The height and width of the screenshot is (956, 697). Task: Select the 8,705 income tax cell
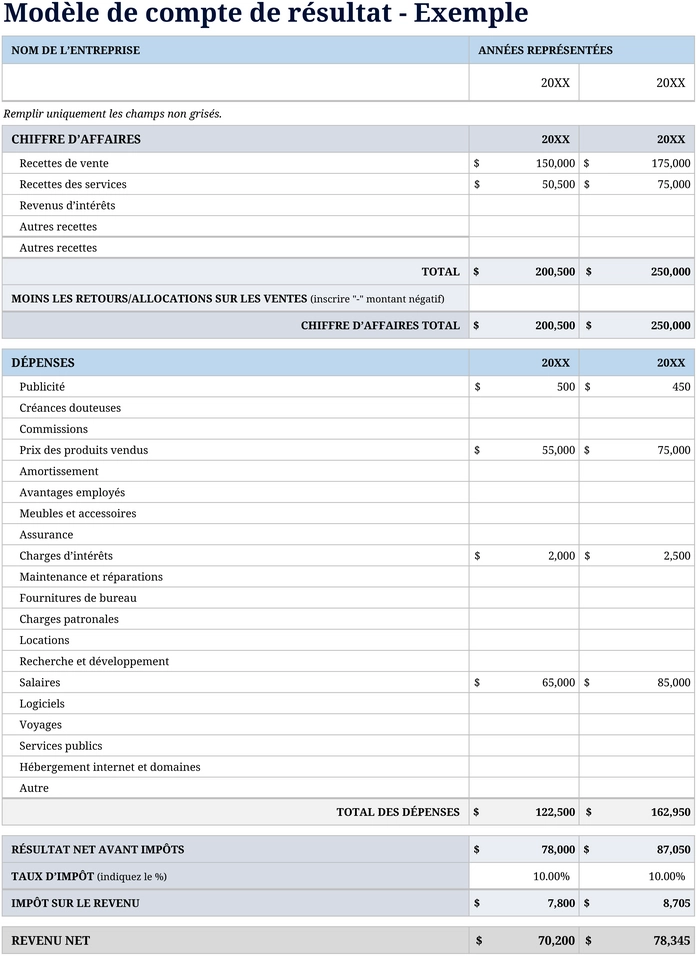(x=637, y=904)
